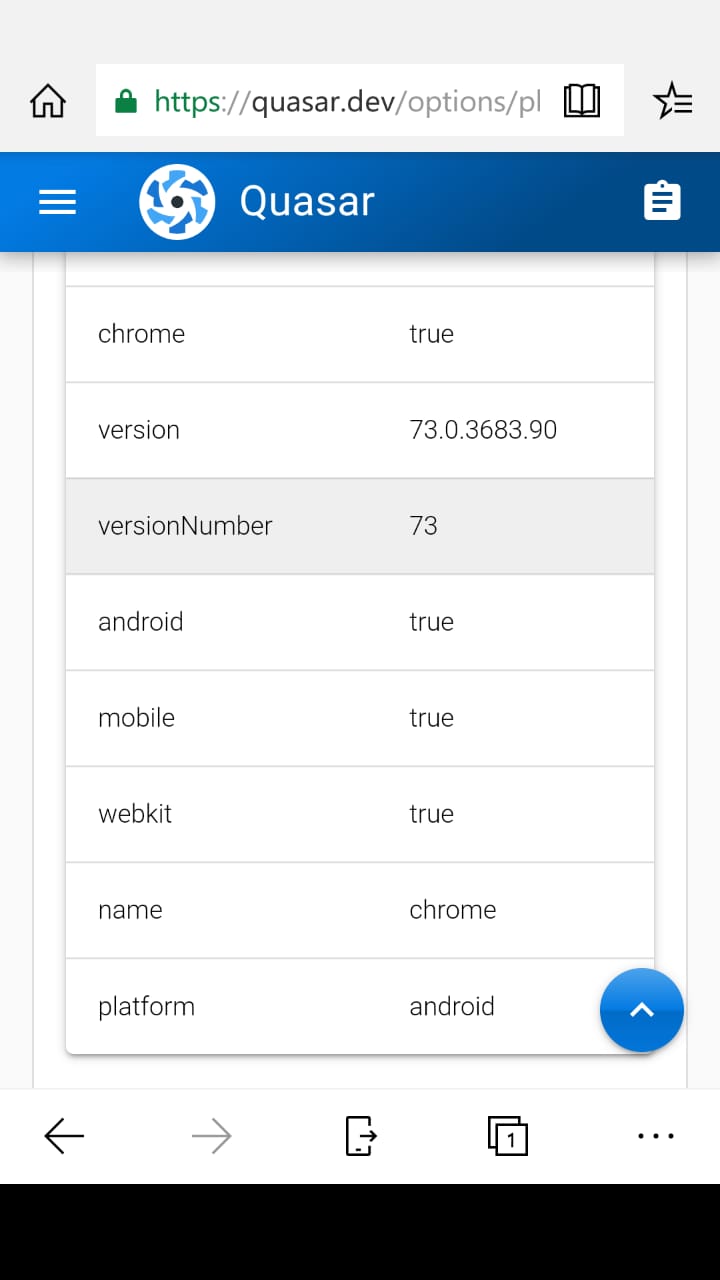Open reading mode from the address bar
Viewport: 720px width, 1280px height.
click(x=582, y=100)
